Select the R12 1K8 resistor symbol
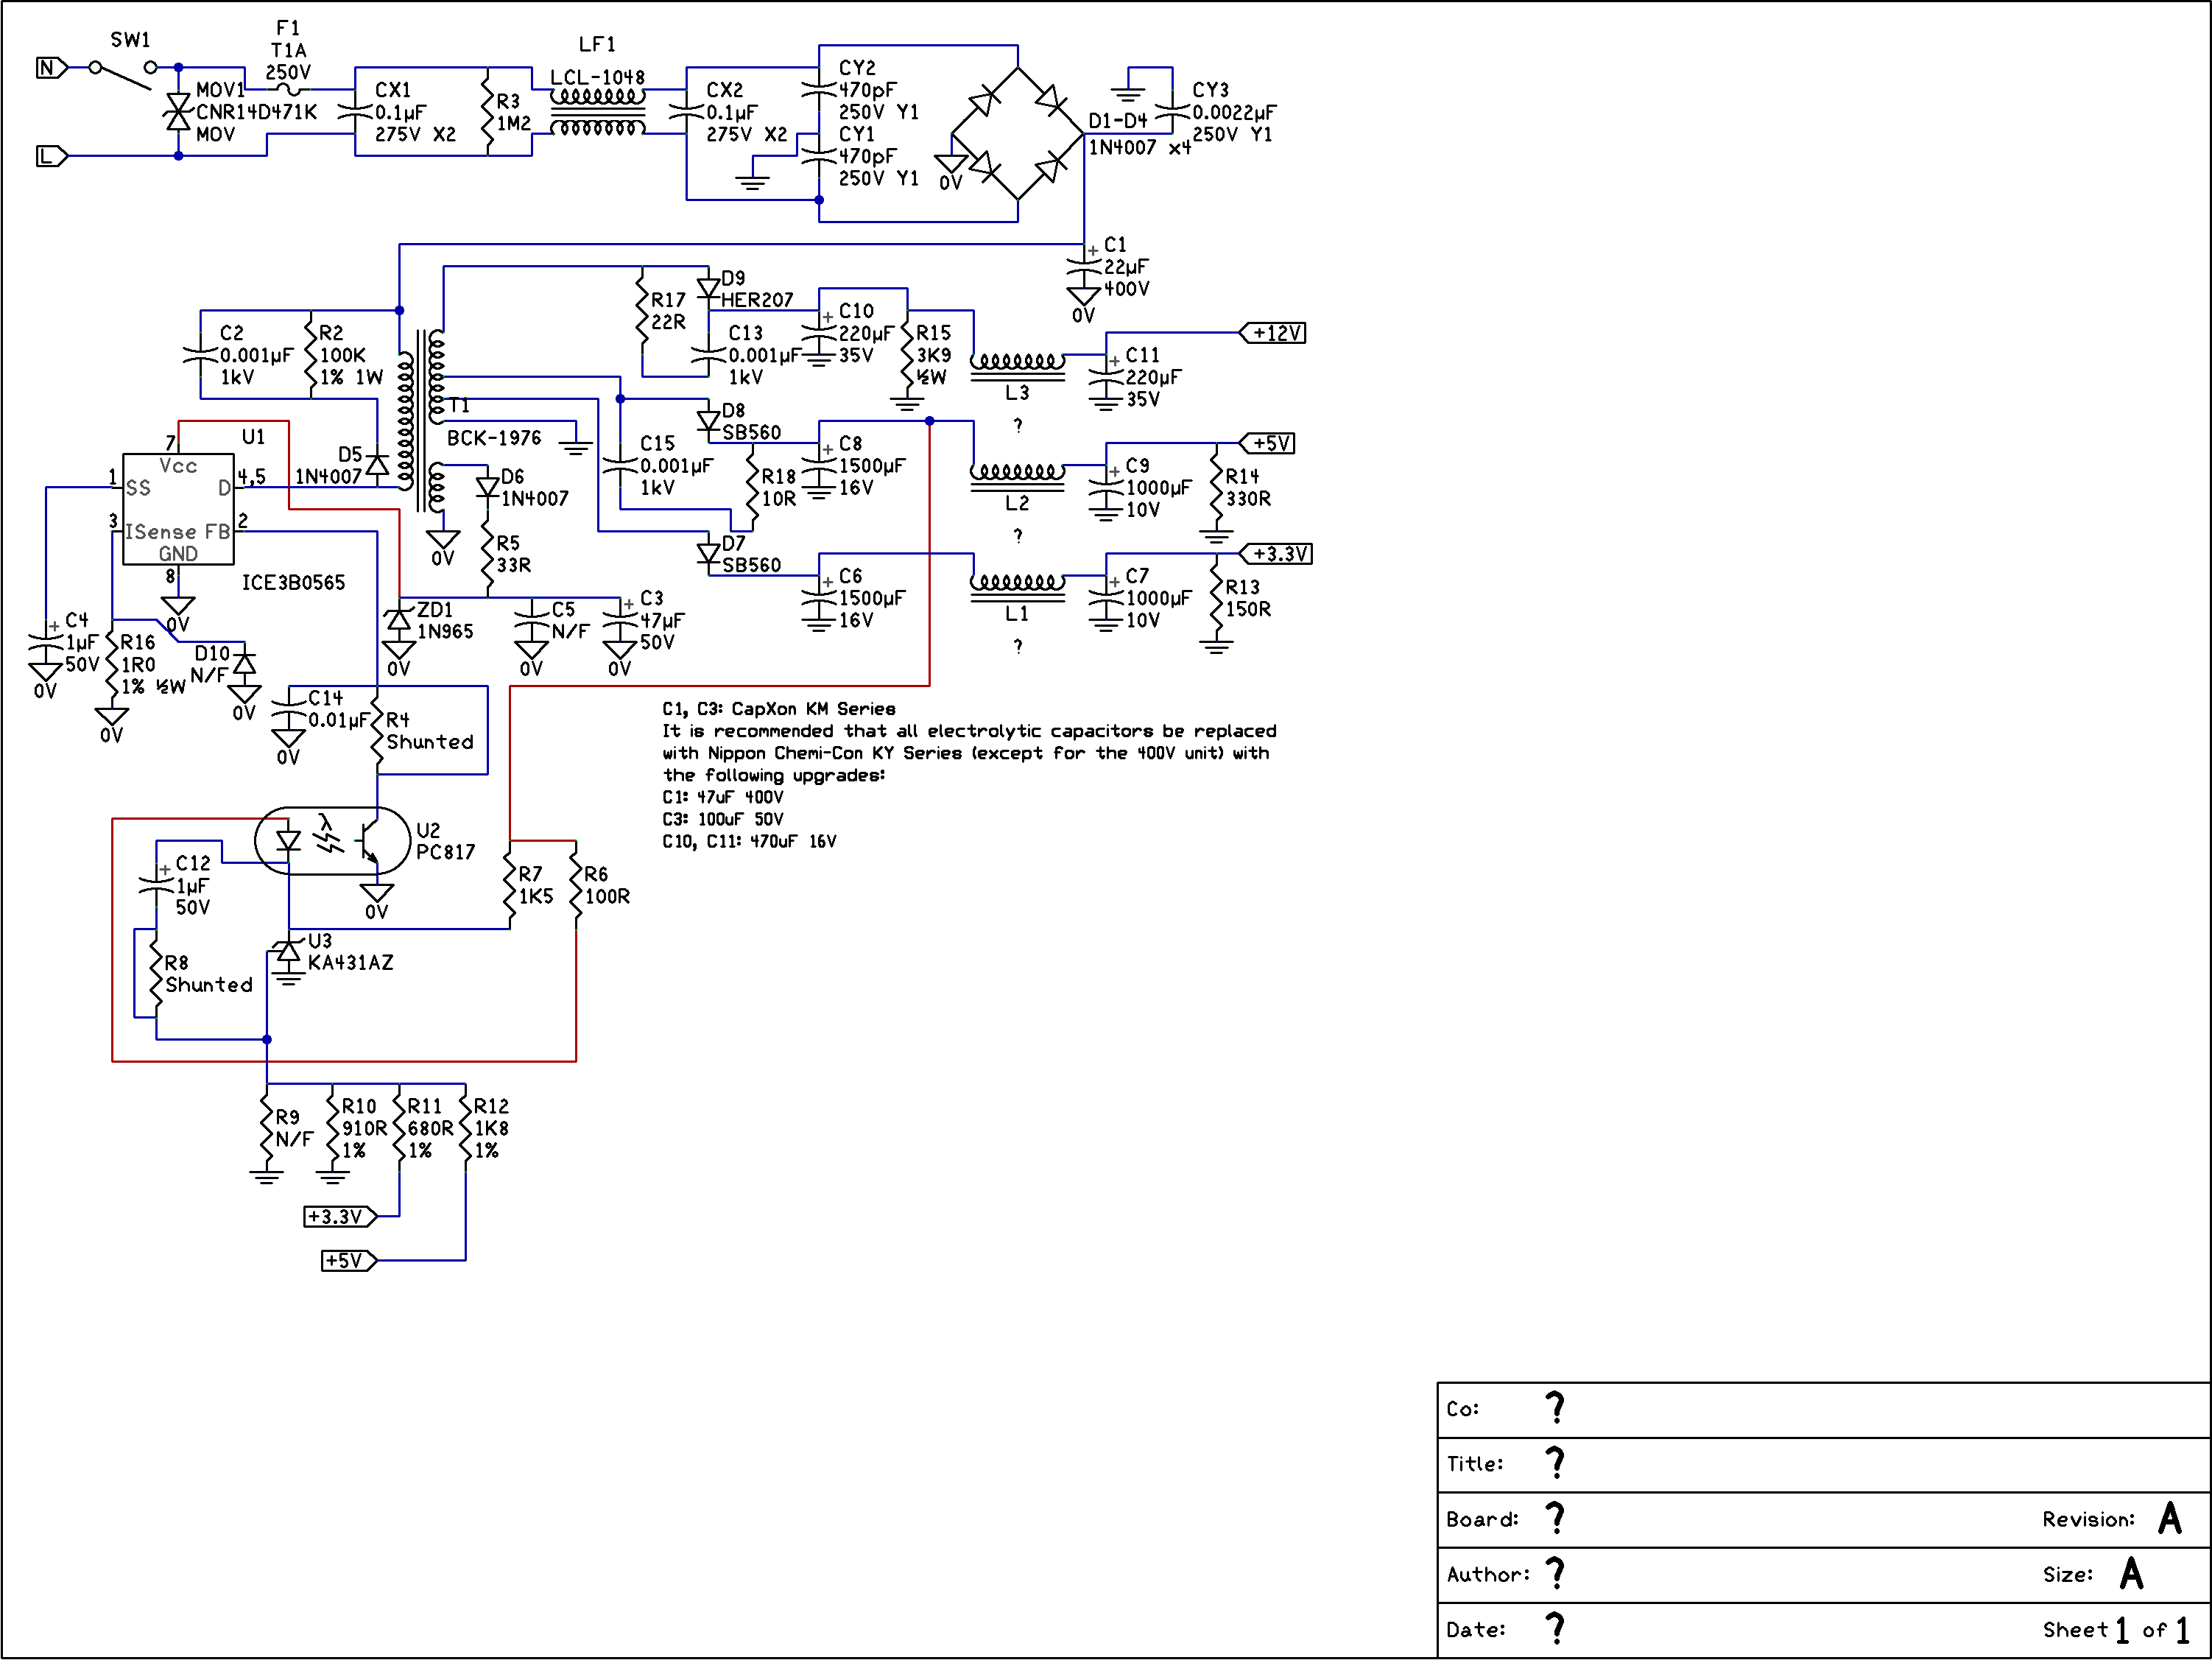Image resolution: width=2212 pixels, height=1660 pixels. point(465,1128)
